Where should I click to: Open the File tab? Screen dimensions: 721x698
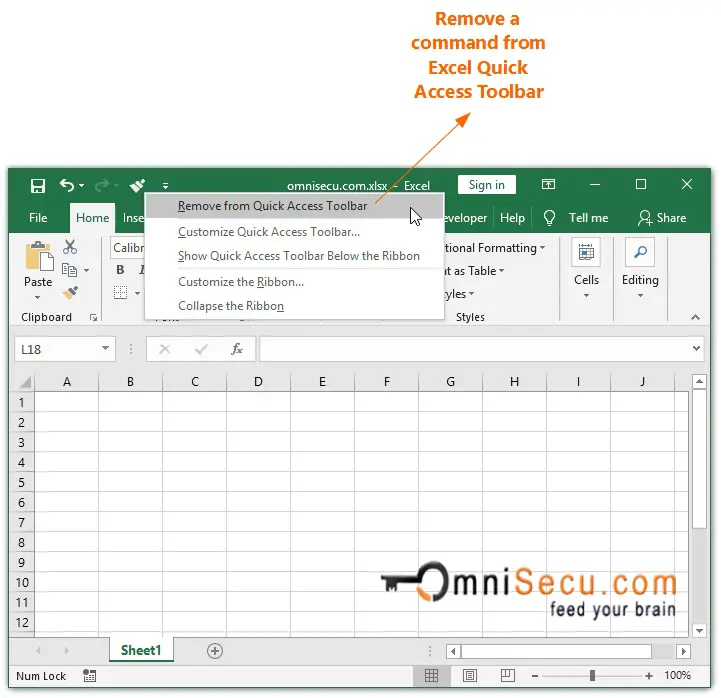pos(38,218)
